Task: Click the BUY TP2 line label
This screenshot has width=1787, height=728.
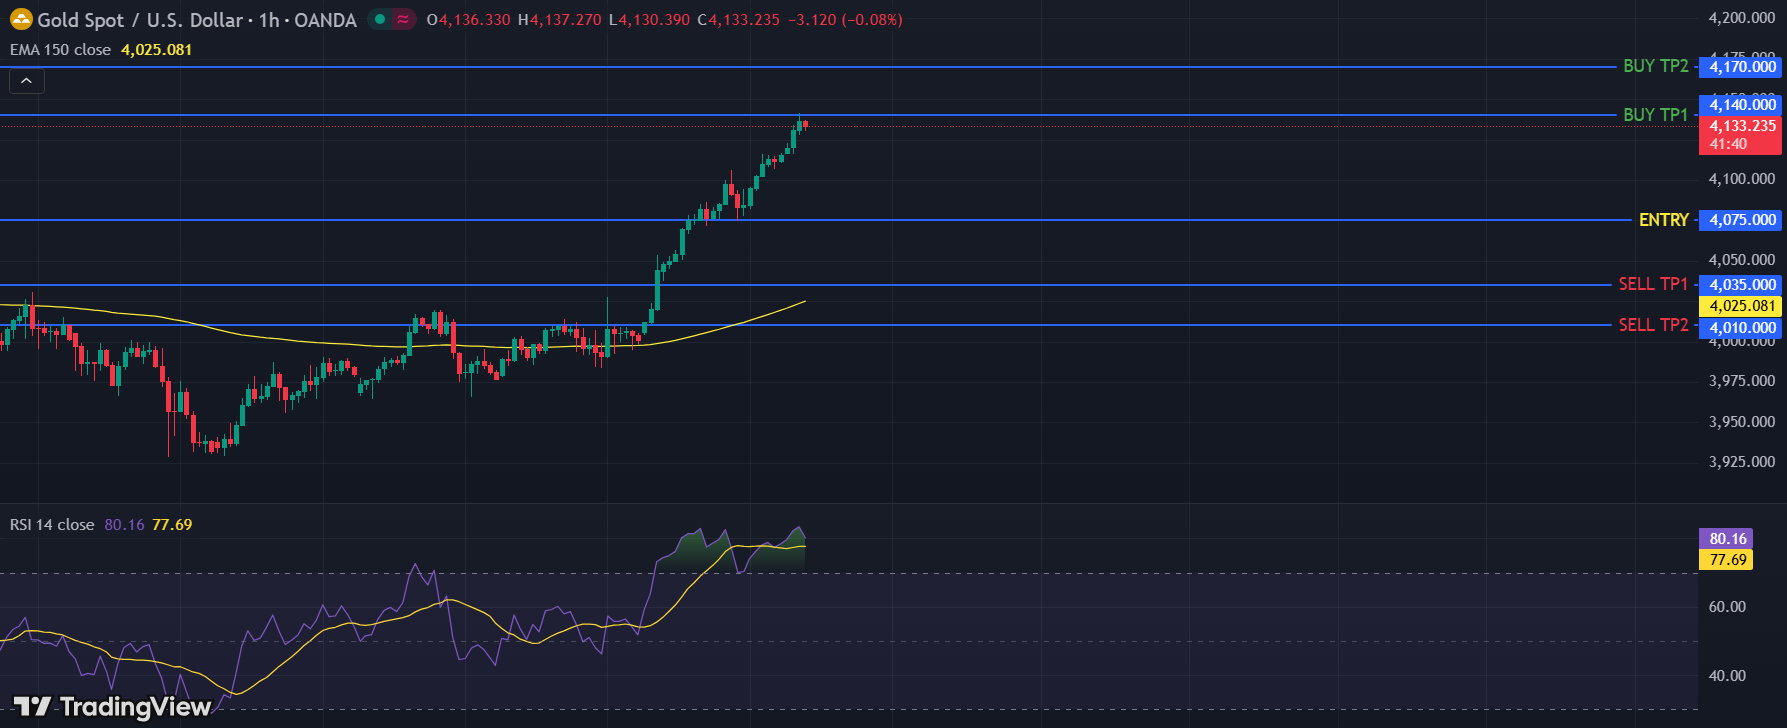Action: tap(1655, 66)
